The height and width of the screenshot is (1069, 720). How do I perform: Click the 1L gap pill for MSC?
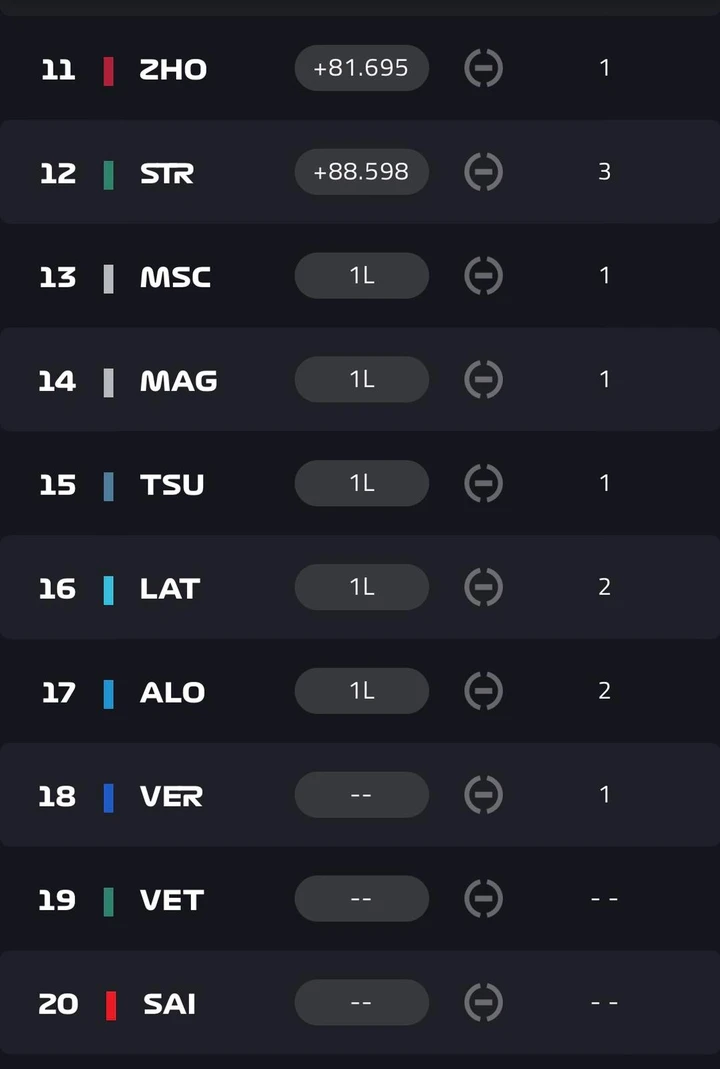pos(361,275)
